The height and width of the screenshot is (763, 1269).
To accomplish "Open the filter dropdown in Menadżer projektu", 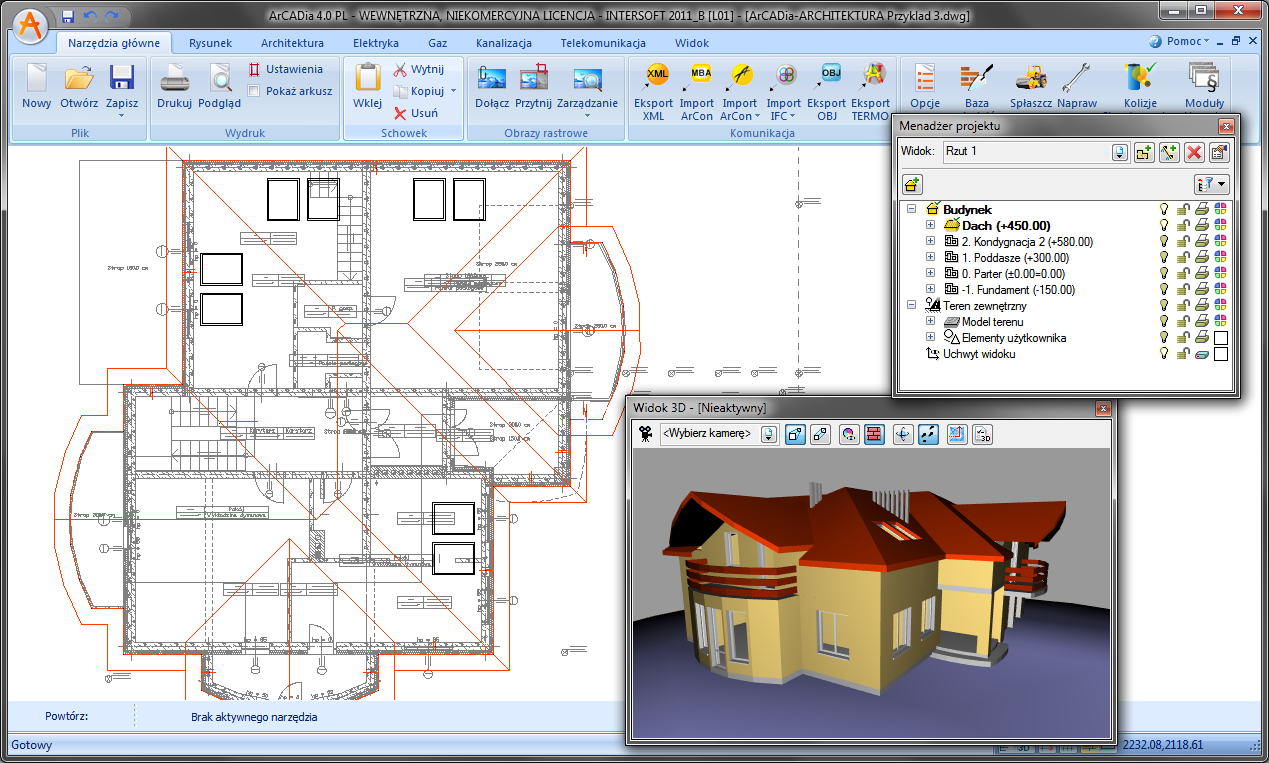I will click(1211, 184).
